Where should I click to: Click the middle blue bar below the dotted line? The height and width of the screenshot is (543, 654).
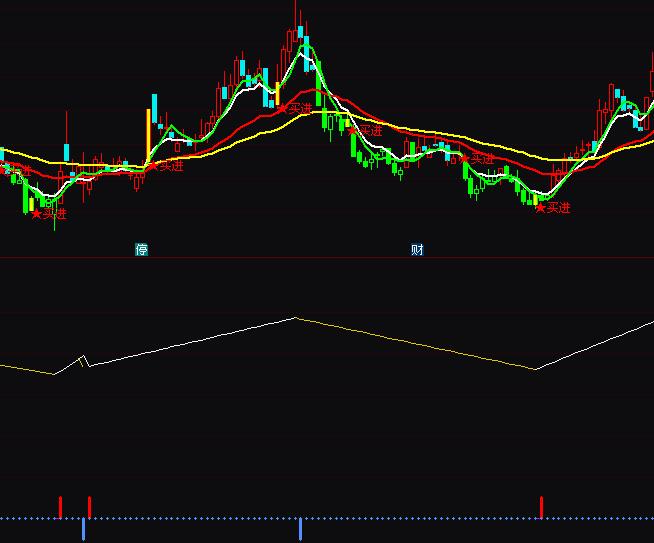(x=300, y=529)
